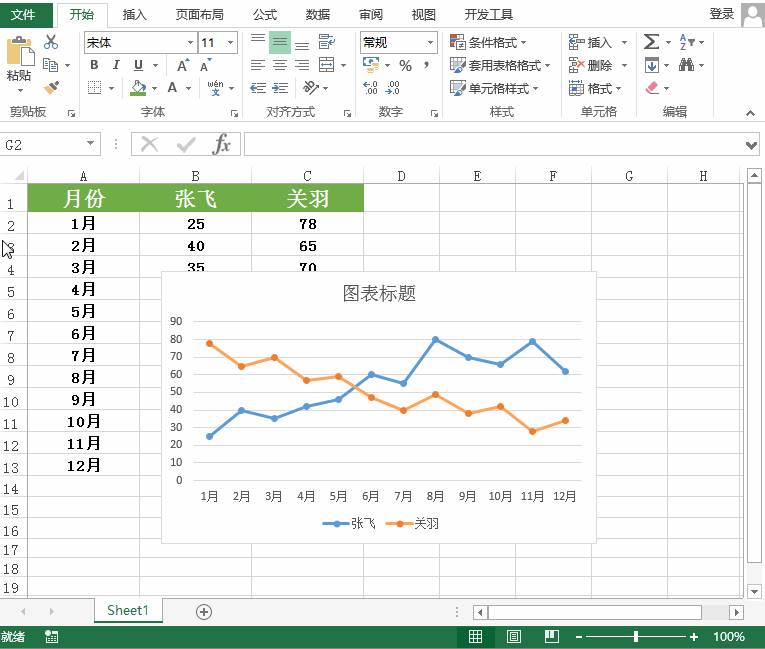Toggle Italic formatting

coord(116,65)
